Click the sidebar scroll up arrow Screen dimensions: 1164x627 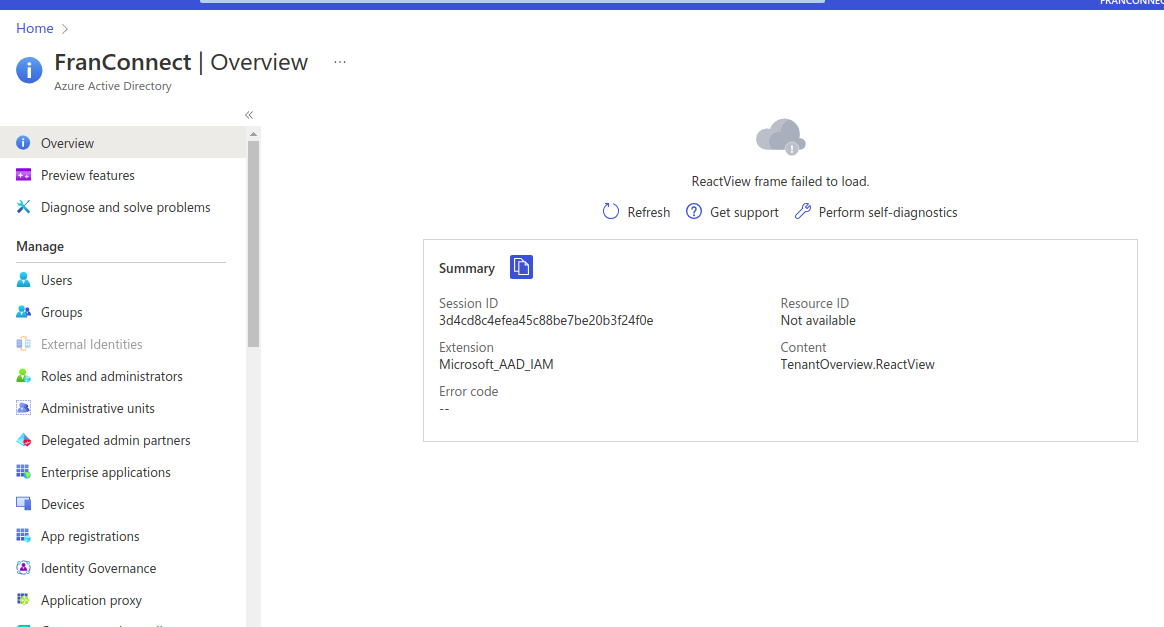click(x=253, y=134)
